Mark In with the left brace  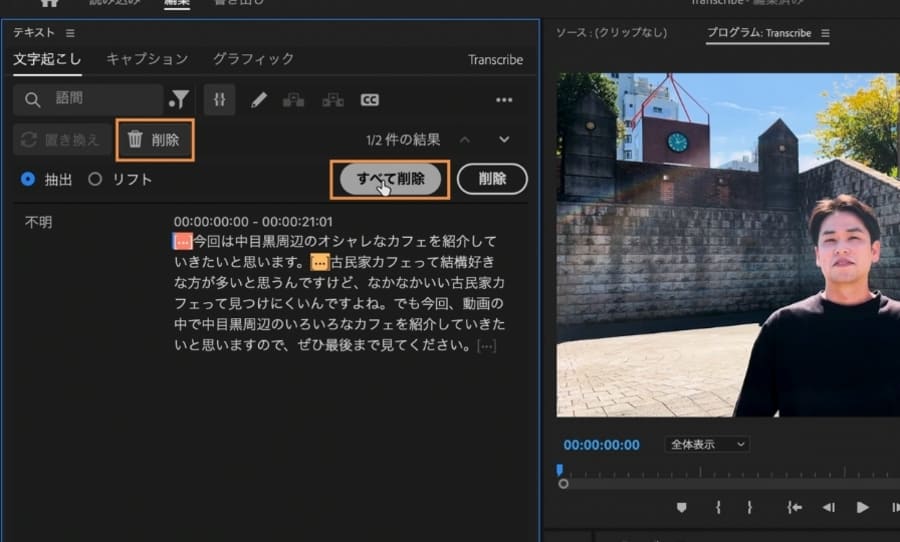(x=718, y=508)
